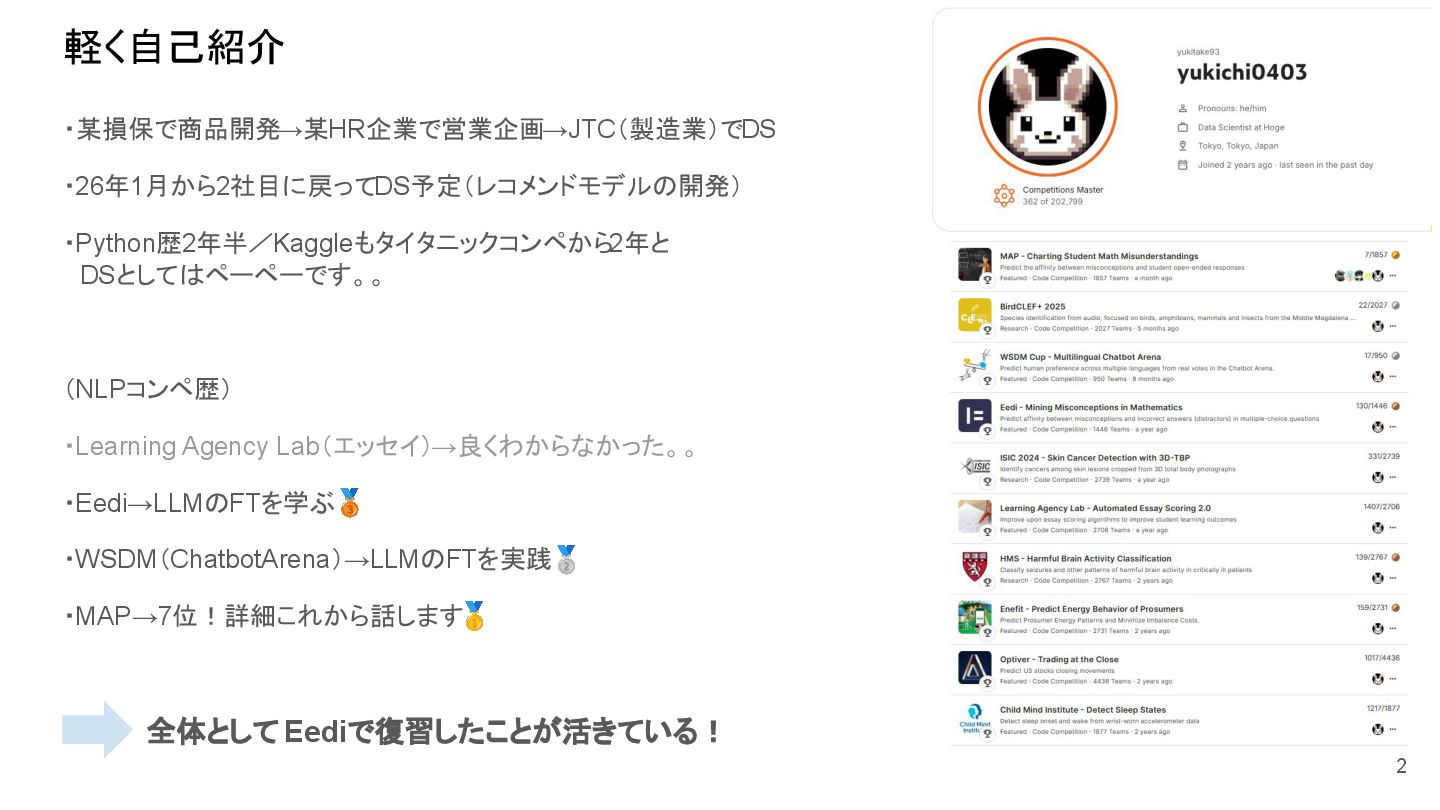This screenshot has width=1440, height=810.
Task: Open the MAP - Charting Student Math Misunderstandings link
Action: pyautogui.click(x=1099, y=256)
